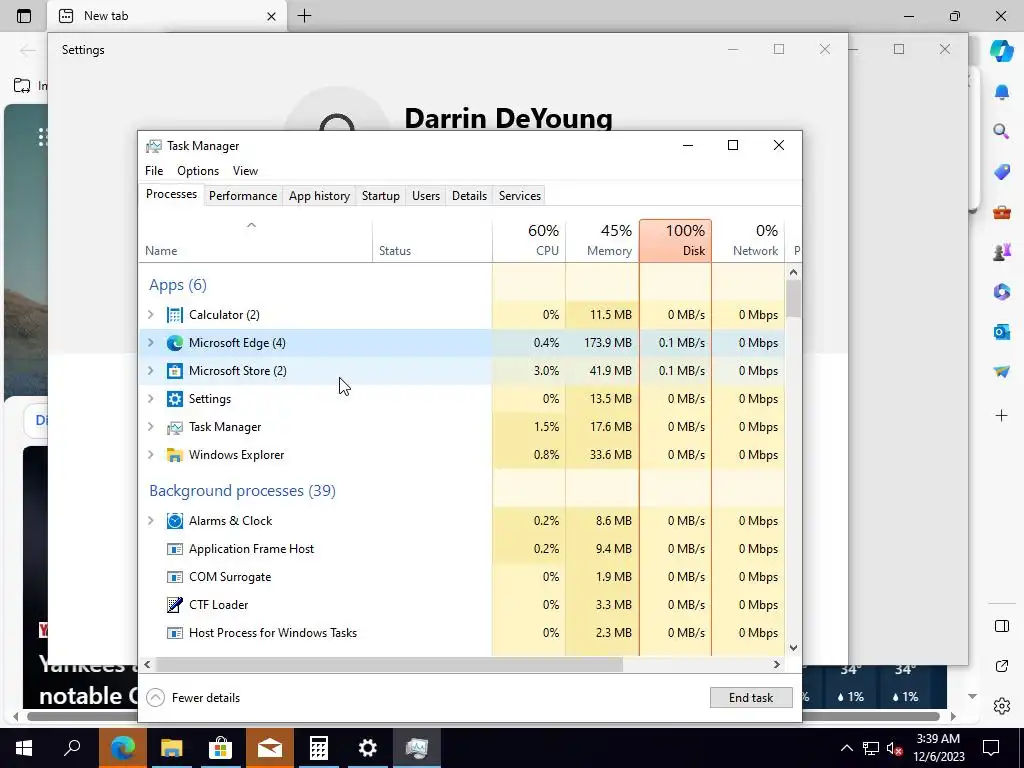Open Mail app from the taskbar
This screenshot has width=1024, height=768.
270,748
